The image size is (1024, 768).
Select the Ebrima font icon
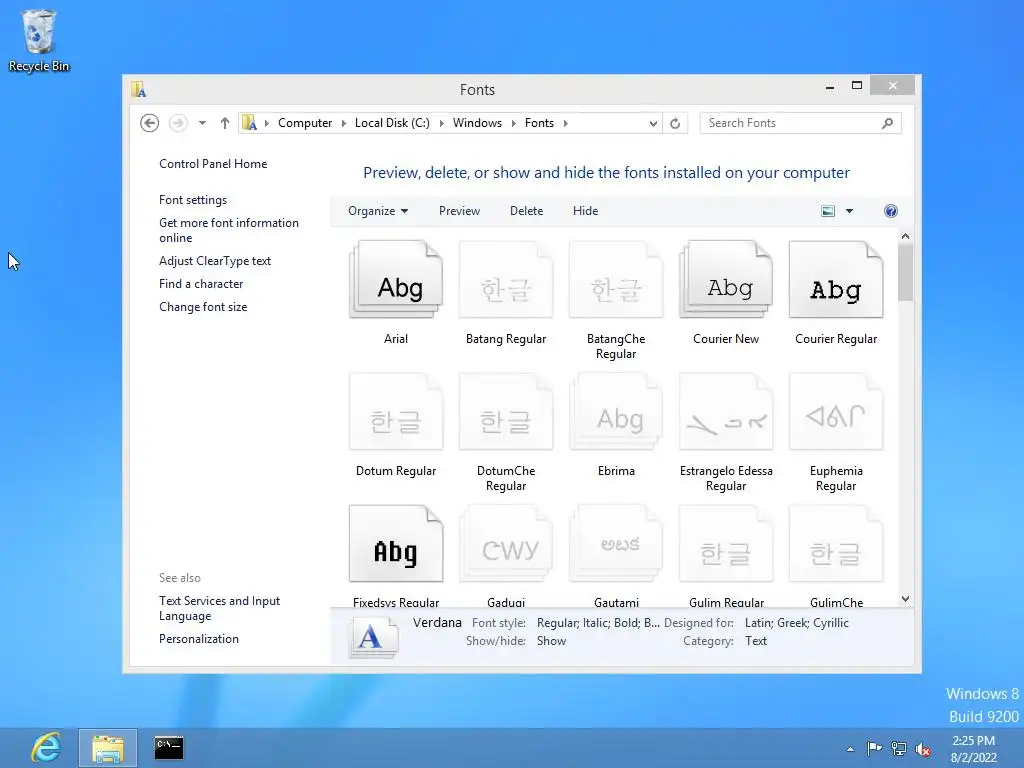coord(616,411)
